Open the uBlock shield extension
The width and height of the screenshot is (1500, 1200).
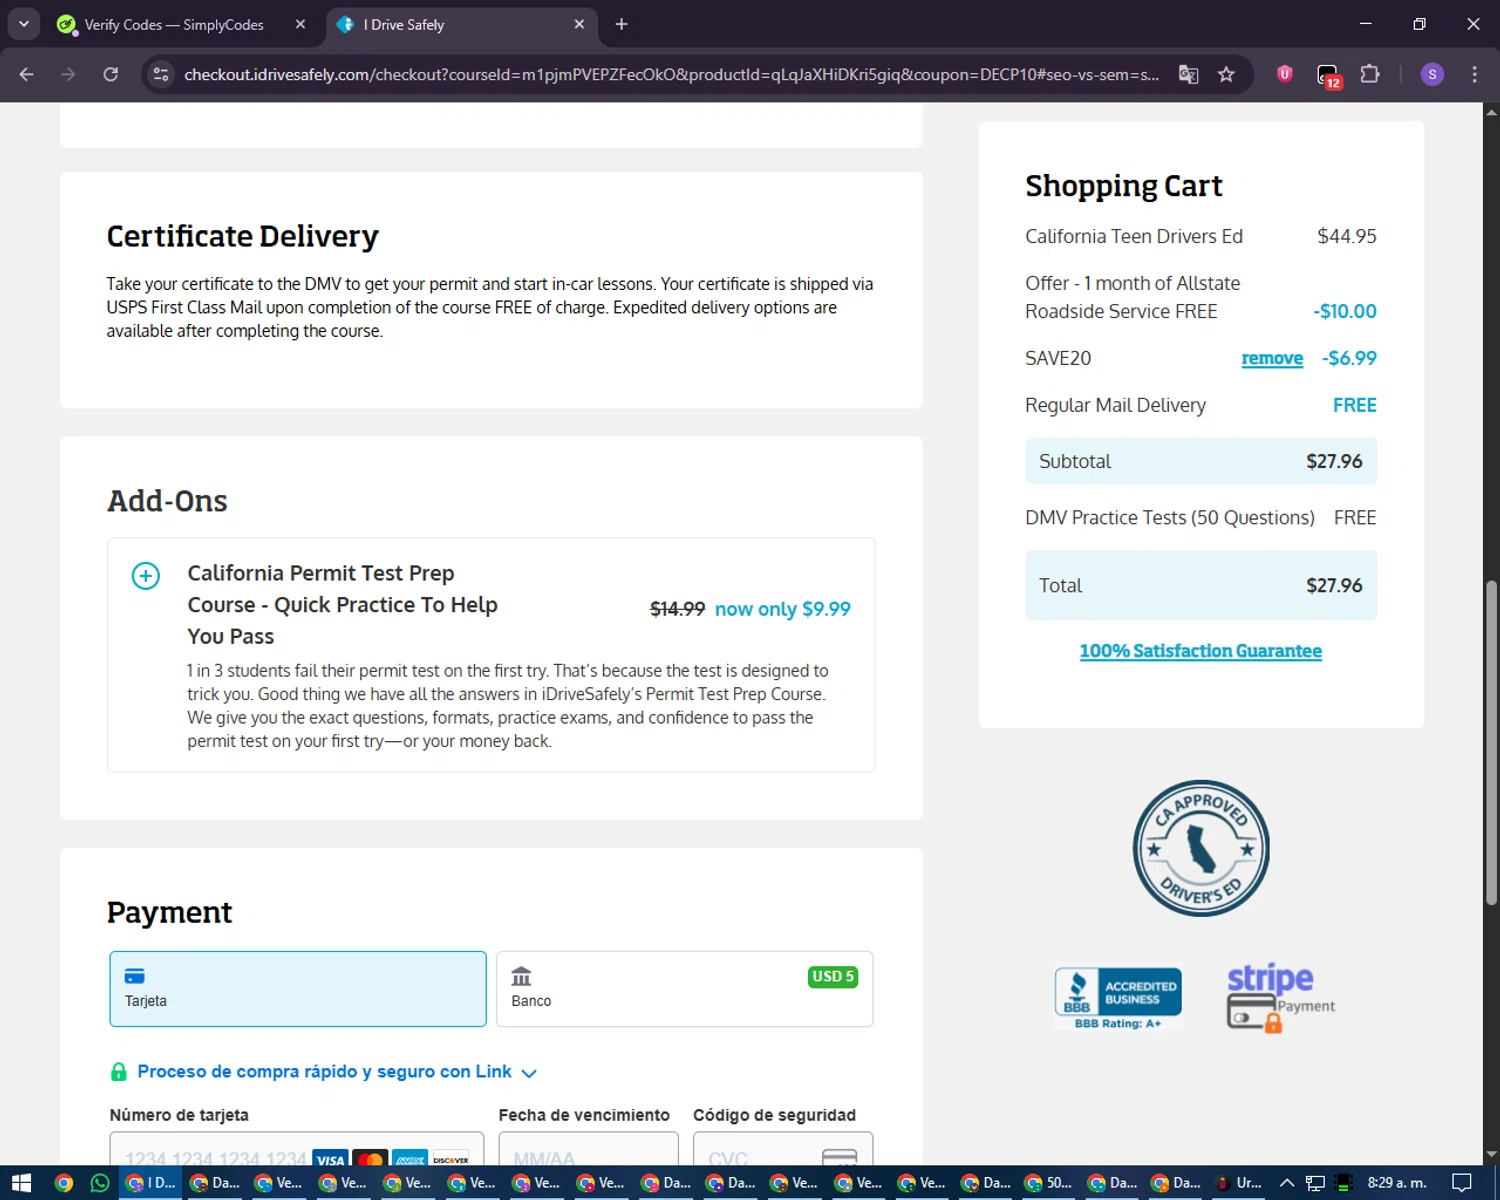1285,74
